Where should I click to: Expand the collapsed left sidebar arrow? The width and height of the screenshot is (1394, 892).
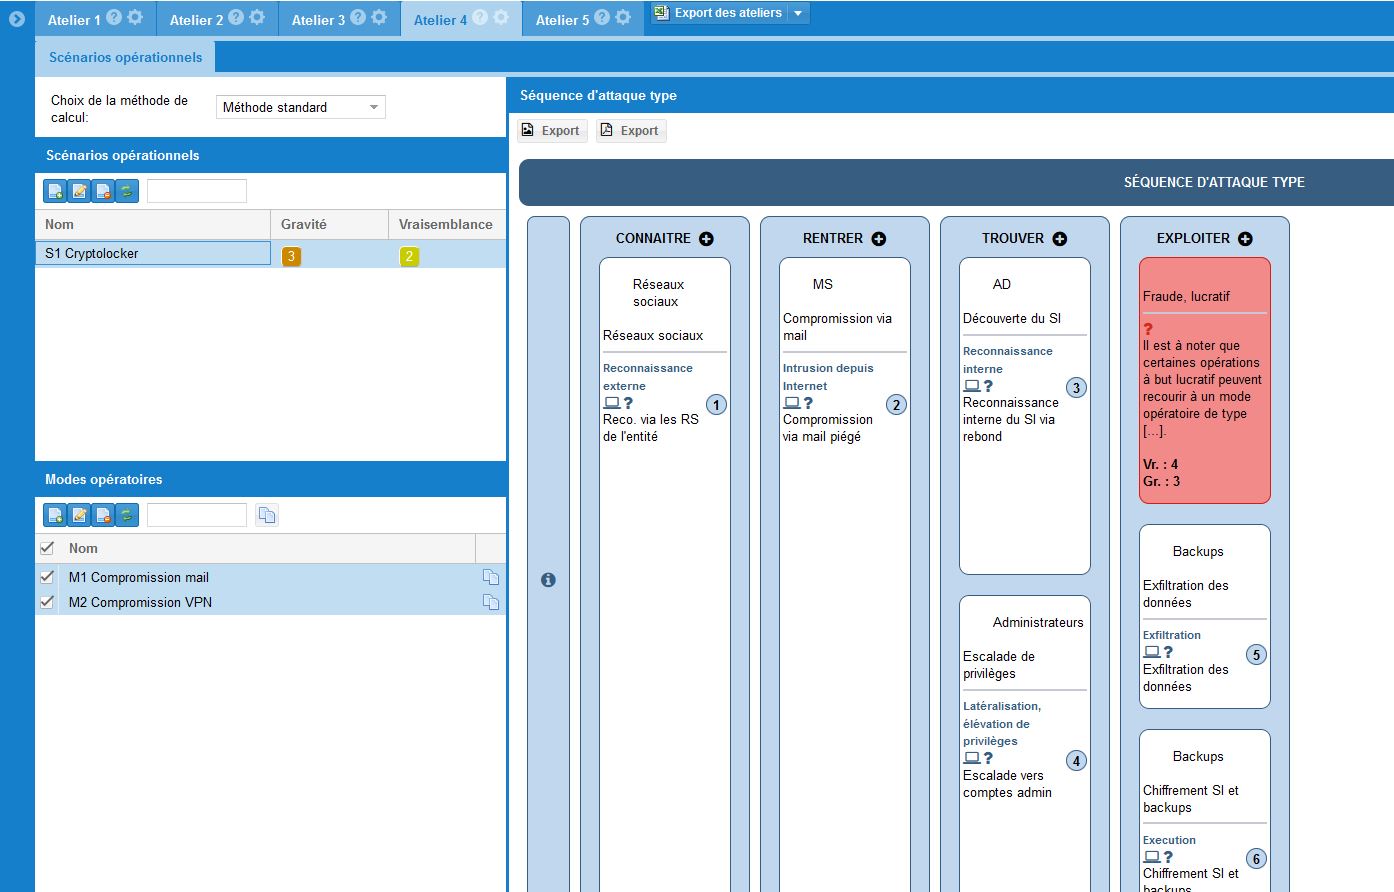(16, 18)
